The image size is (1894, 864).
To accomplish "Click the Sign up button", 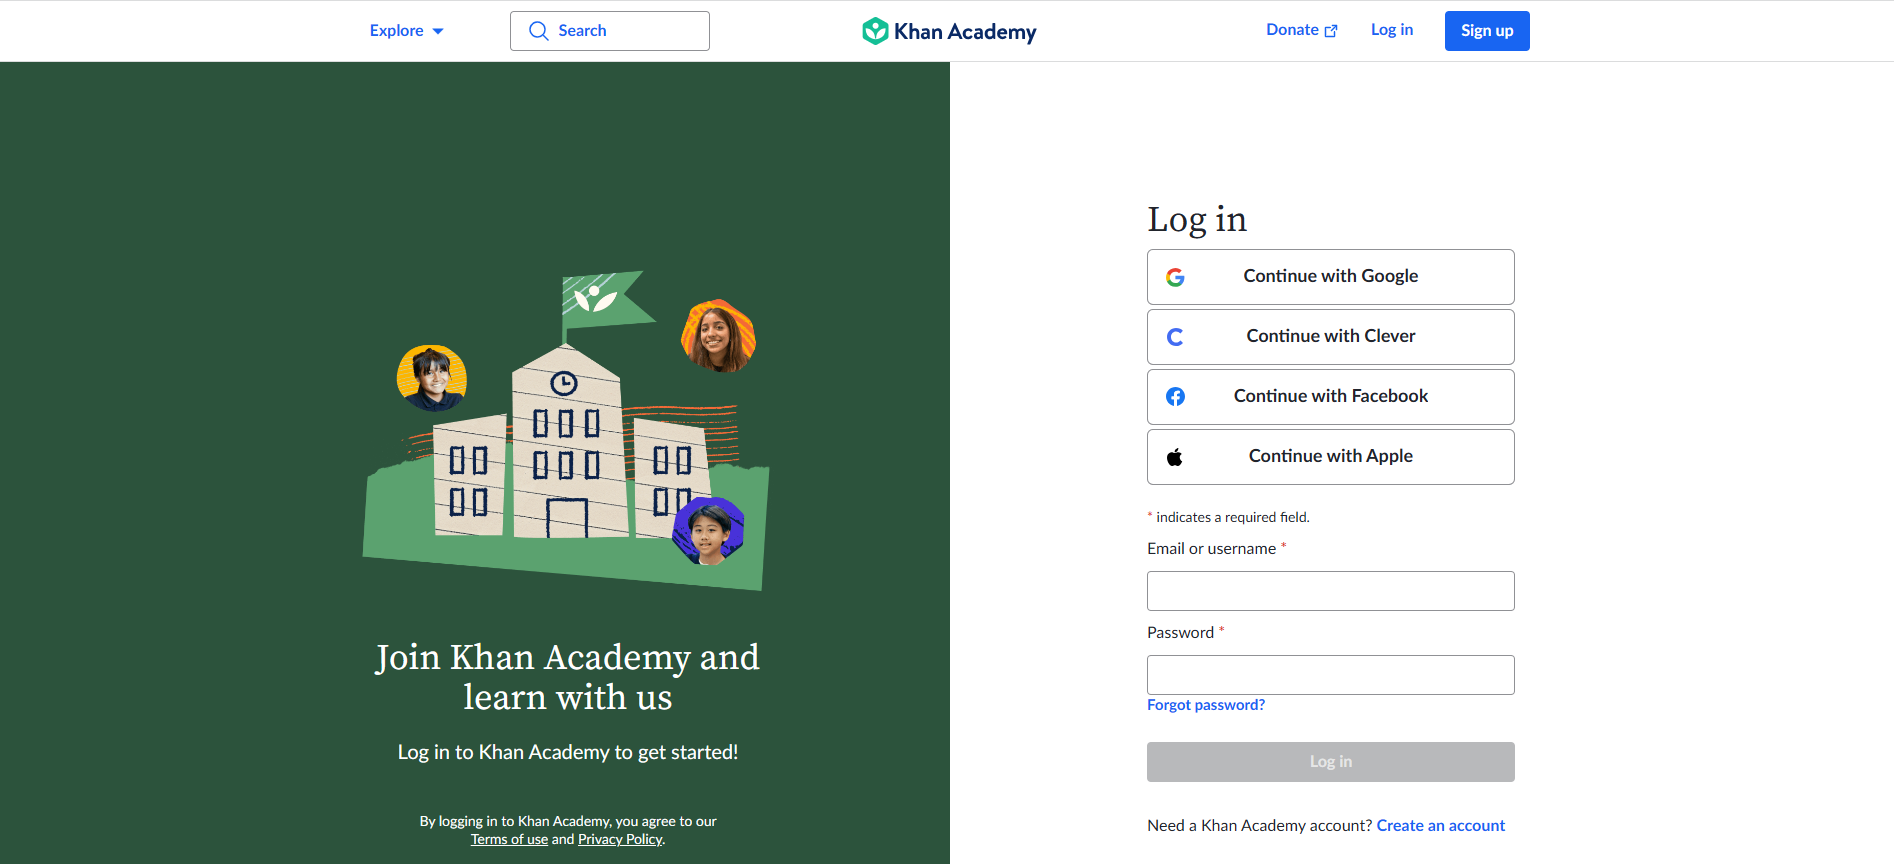I will click(x=1487, y=31).
